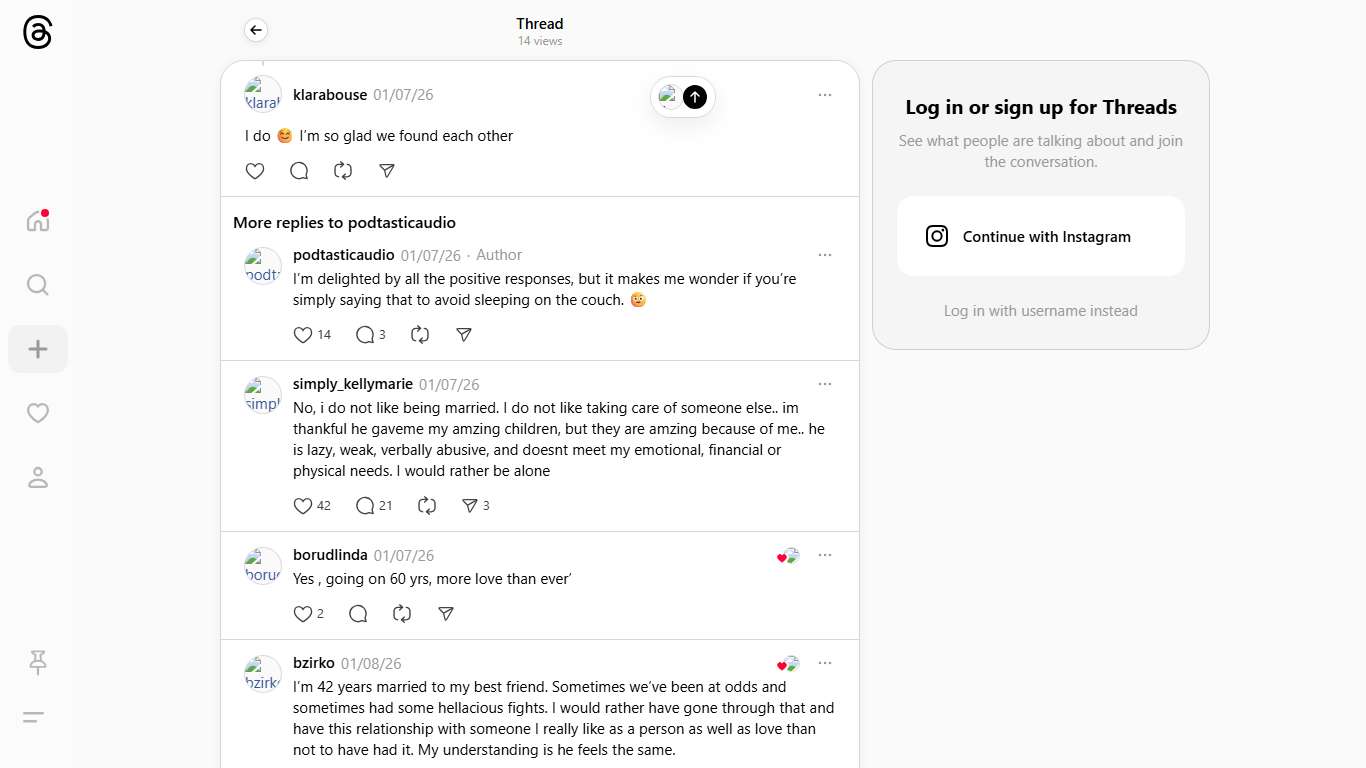This screenshot has width=1366, height=768.
Task: Click simply_kellymarie's profile avatar
Action: (x=263, y=395)
